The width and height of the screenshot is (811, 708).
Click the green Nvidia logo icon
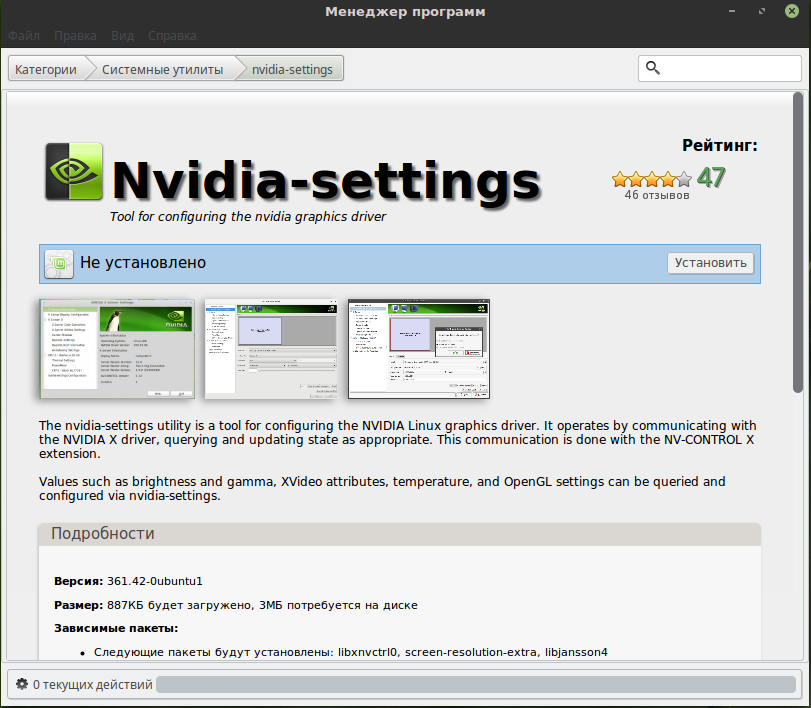[x=74, y=172]
